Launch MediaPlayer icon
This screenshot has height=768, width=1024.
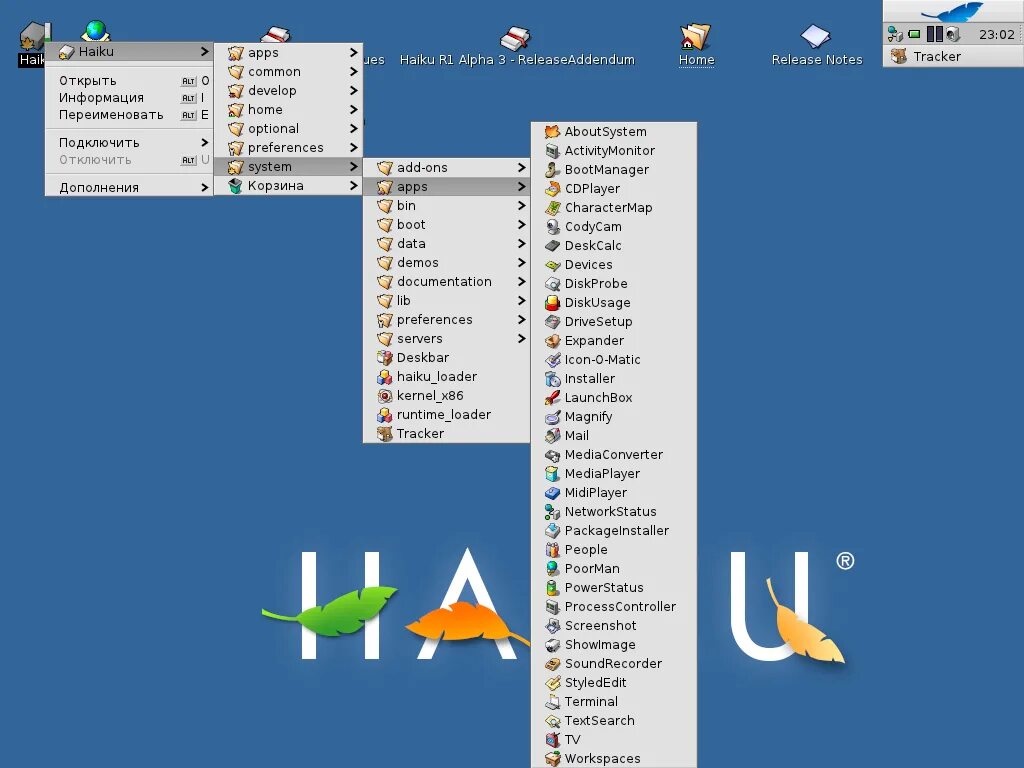[x=552, y=473]
